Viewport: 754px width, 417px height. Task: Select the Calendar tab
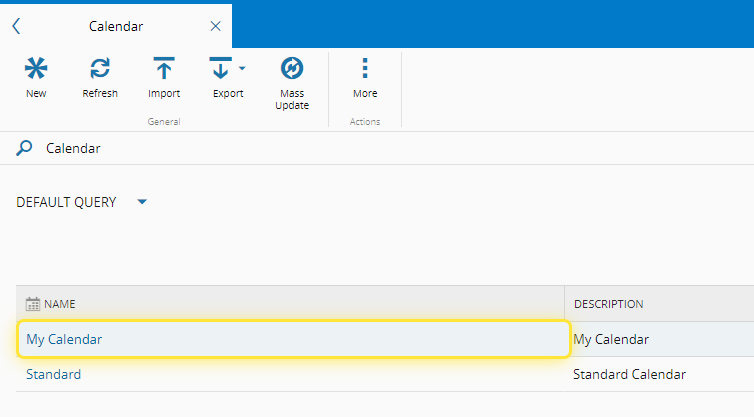click(116, 26)
